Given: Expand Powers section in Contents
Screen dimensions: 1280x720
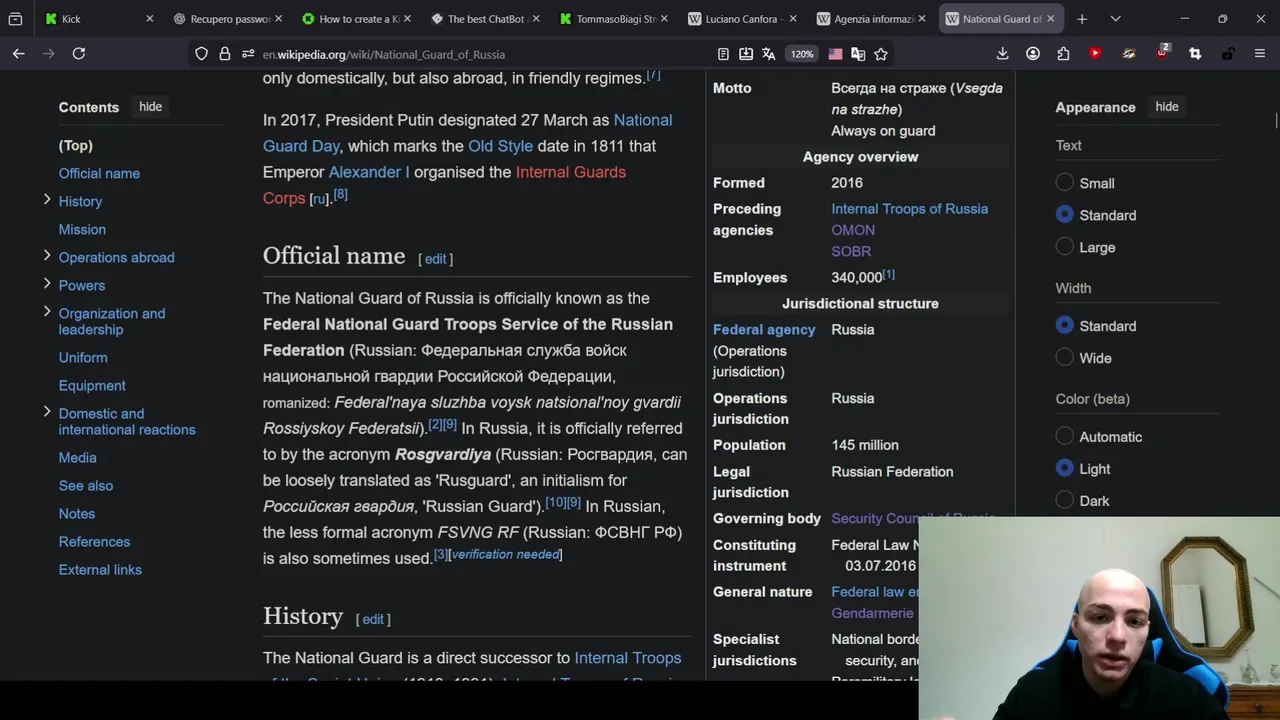Looking at the screenshot, I should click(47, 284).
